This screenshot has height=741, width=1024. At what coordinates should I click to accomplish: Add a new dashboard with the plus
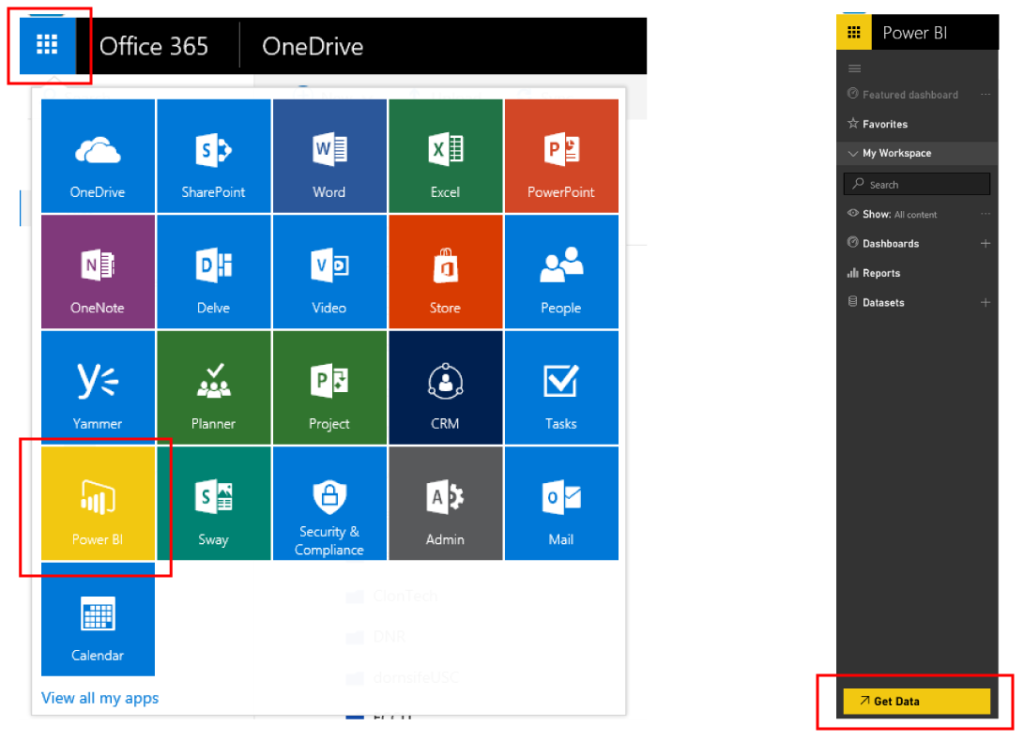pyautogui.click(x=985, y=244)
